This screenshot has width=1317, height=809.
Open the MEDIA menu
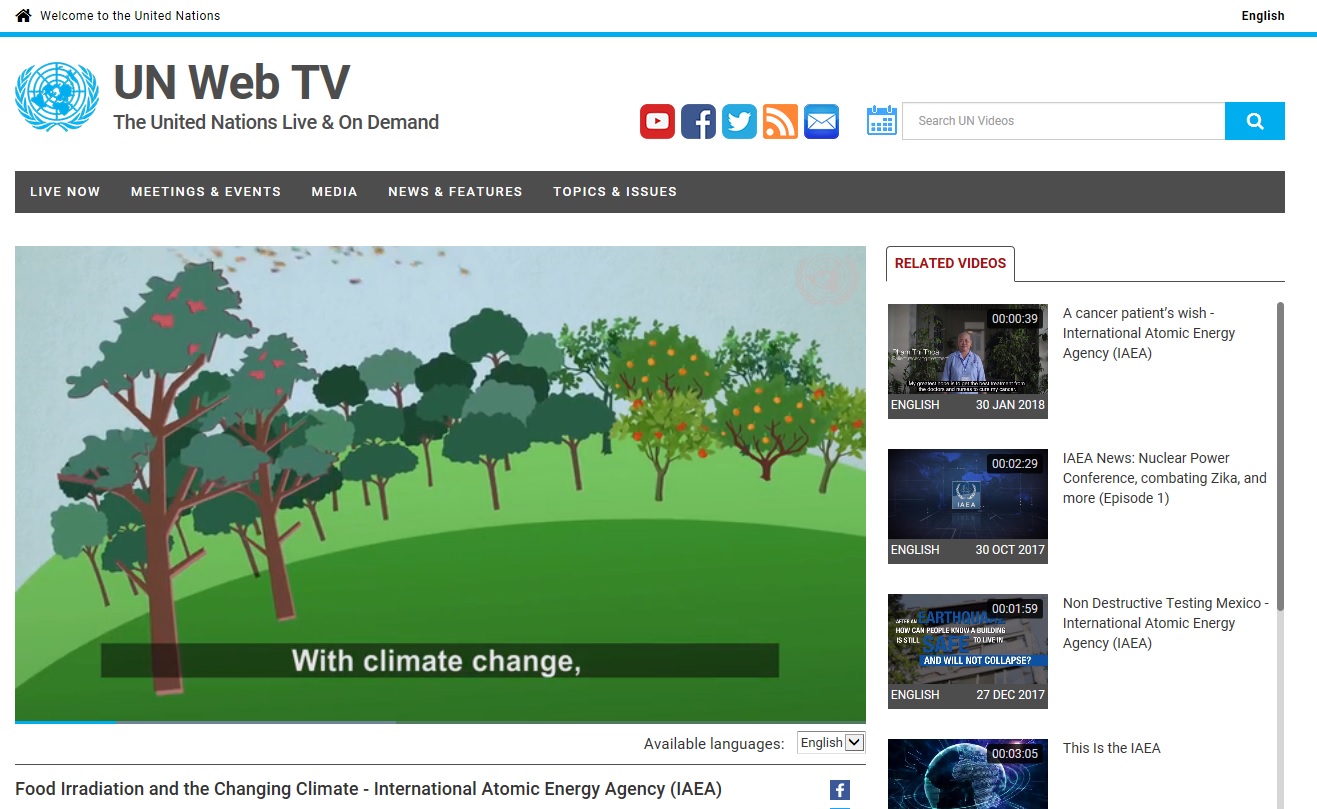pyautogui.click(x=334, y=192)
